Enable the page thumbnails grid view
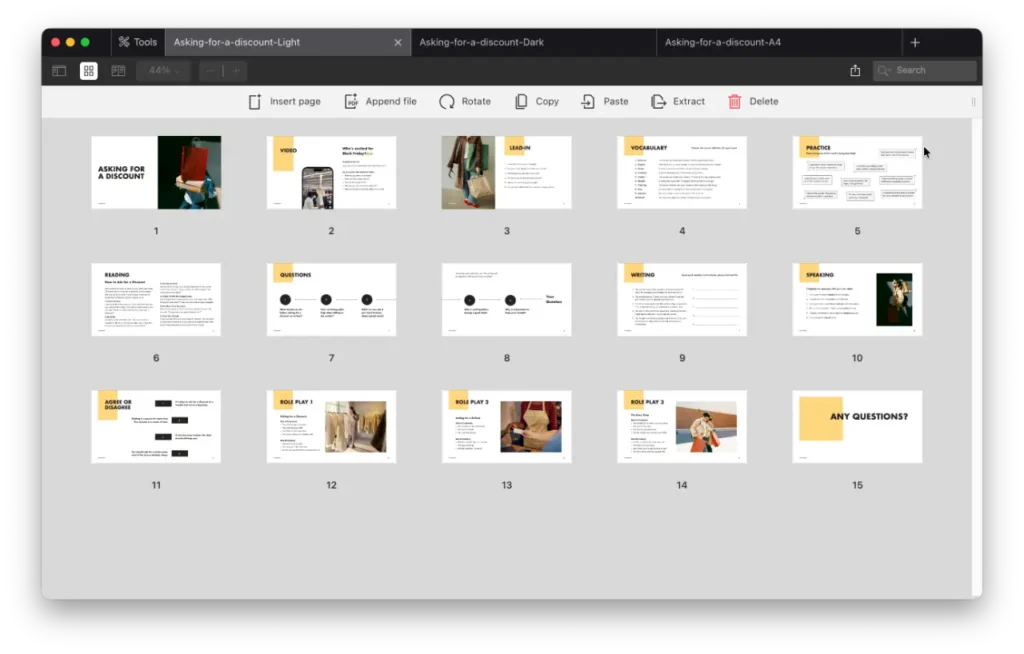1024x654 pixels. point(89,71)
